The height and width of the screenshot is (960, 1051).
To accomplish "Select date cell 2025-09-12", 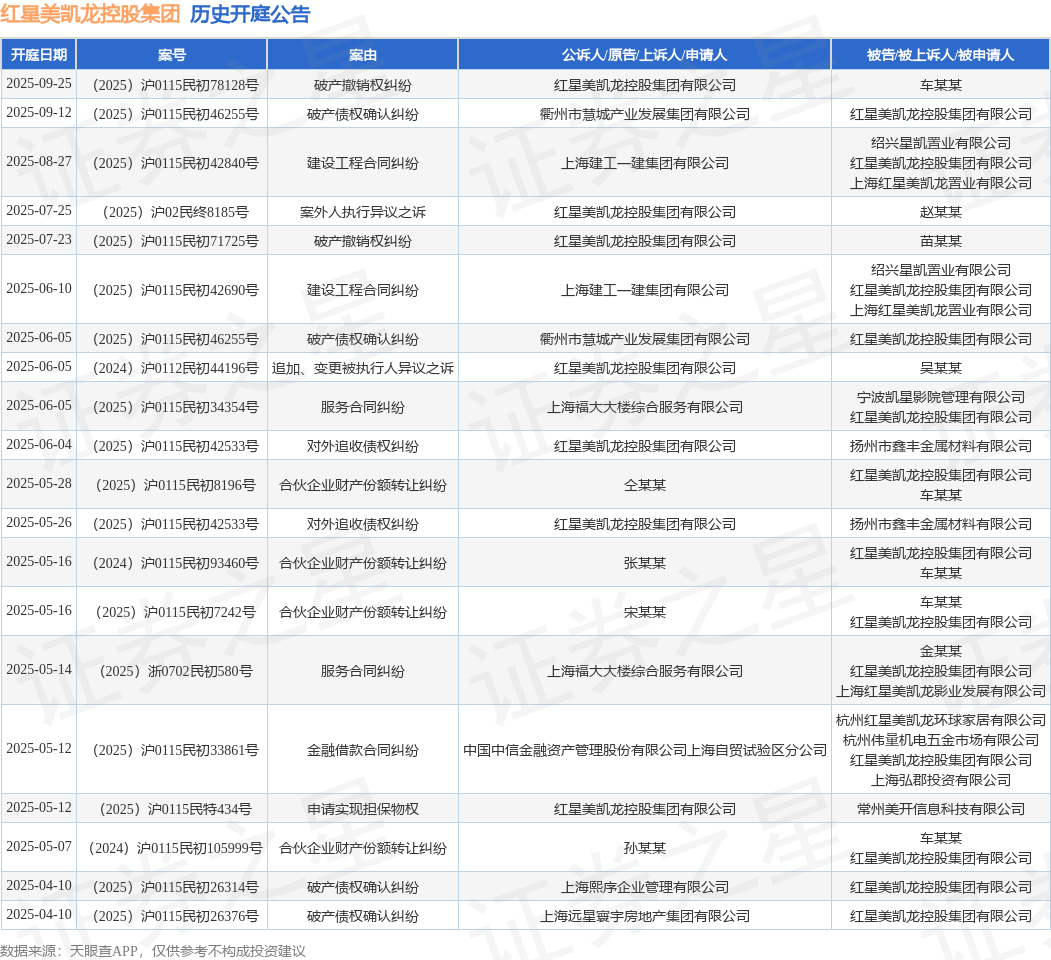I will (x=39, y=113).
